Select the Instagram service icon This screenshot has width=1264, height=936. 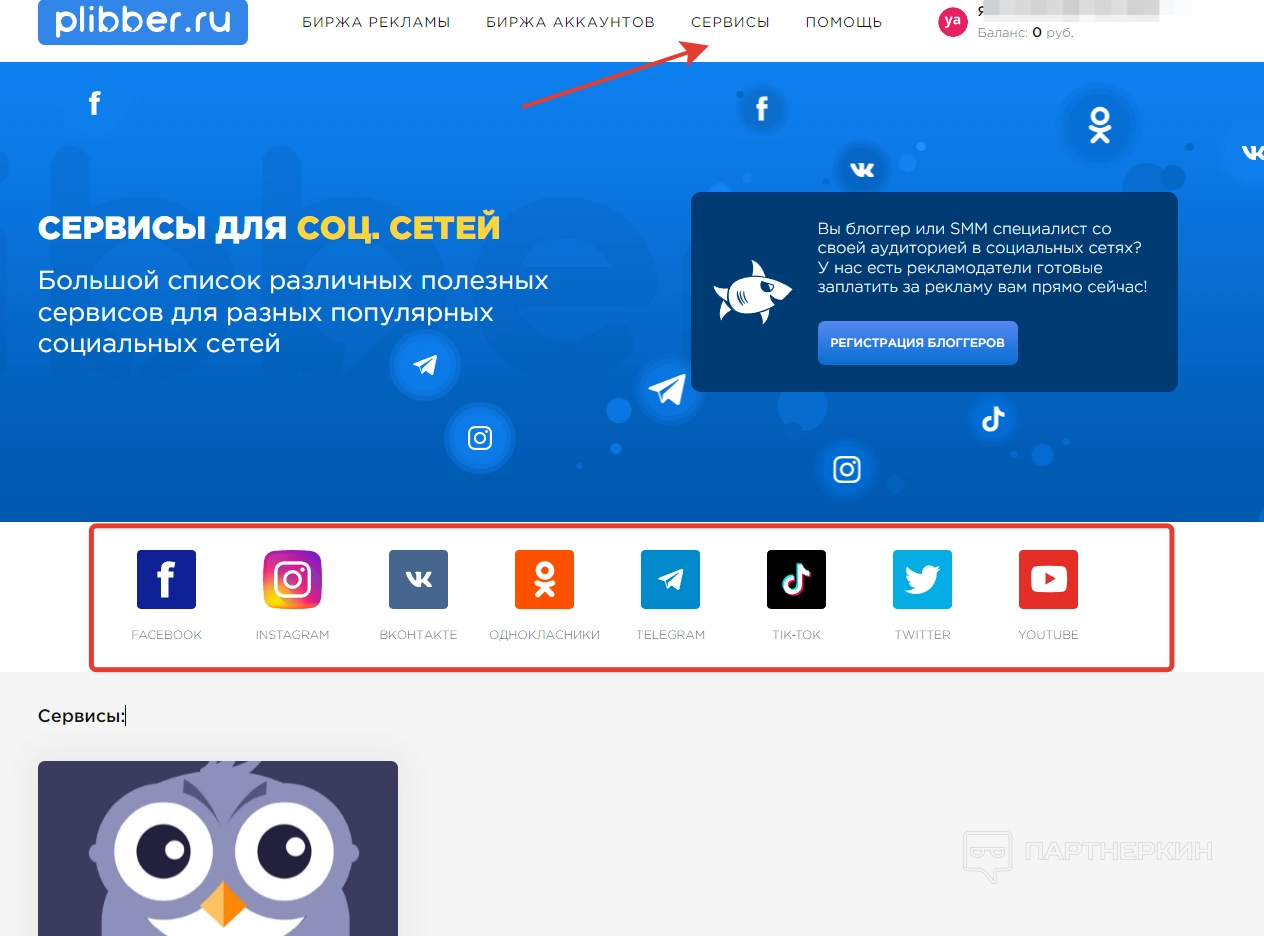coord(292,579)
